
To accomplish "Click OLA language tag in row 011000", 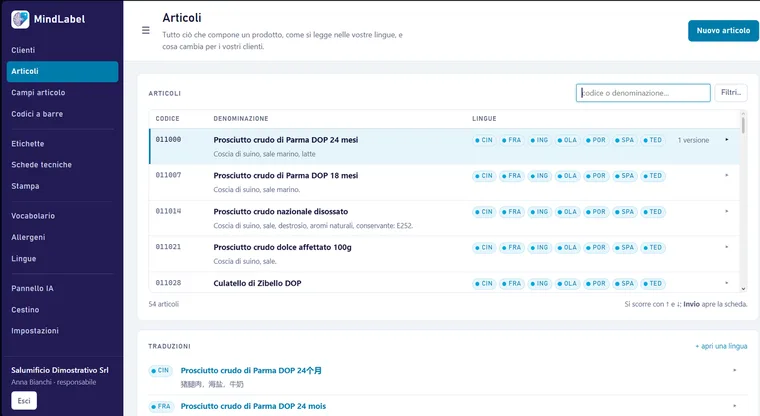I will point(567,140).
